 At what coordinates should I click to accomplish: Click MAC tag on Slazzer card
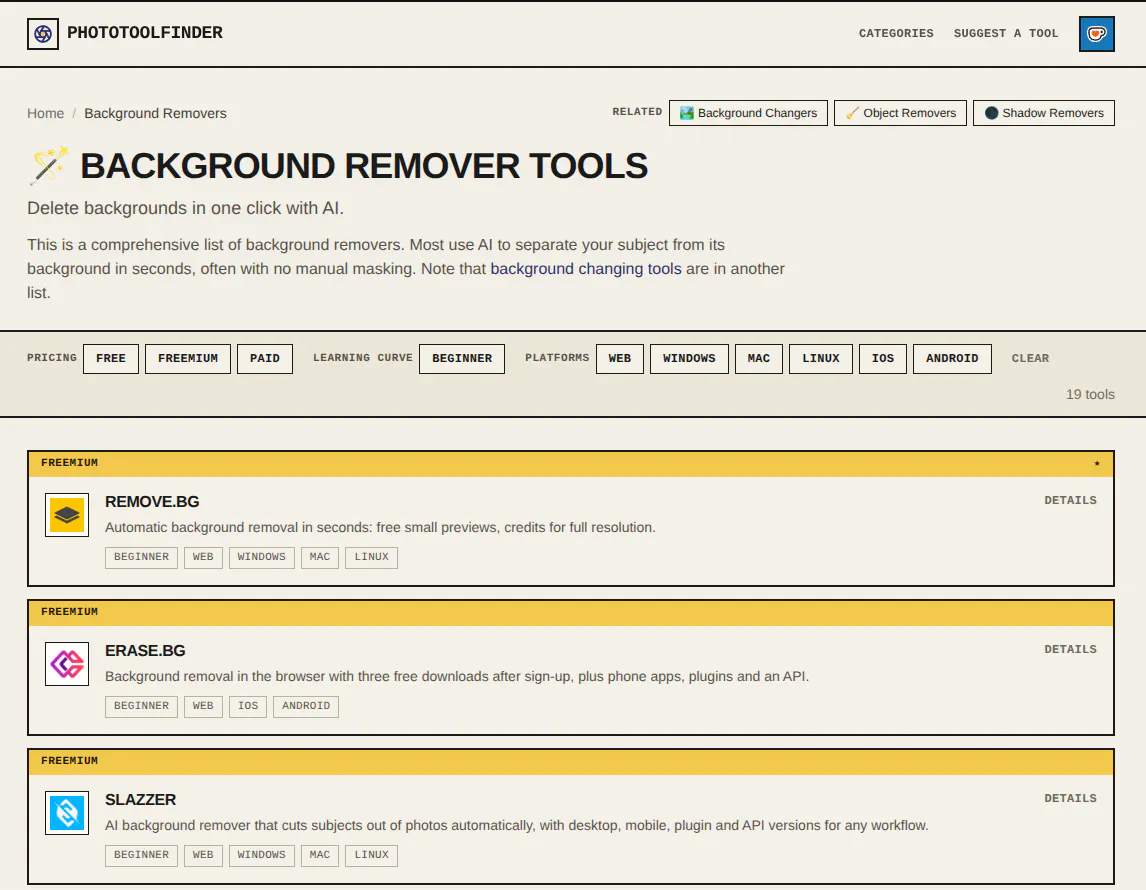319,856
